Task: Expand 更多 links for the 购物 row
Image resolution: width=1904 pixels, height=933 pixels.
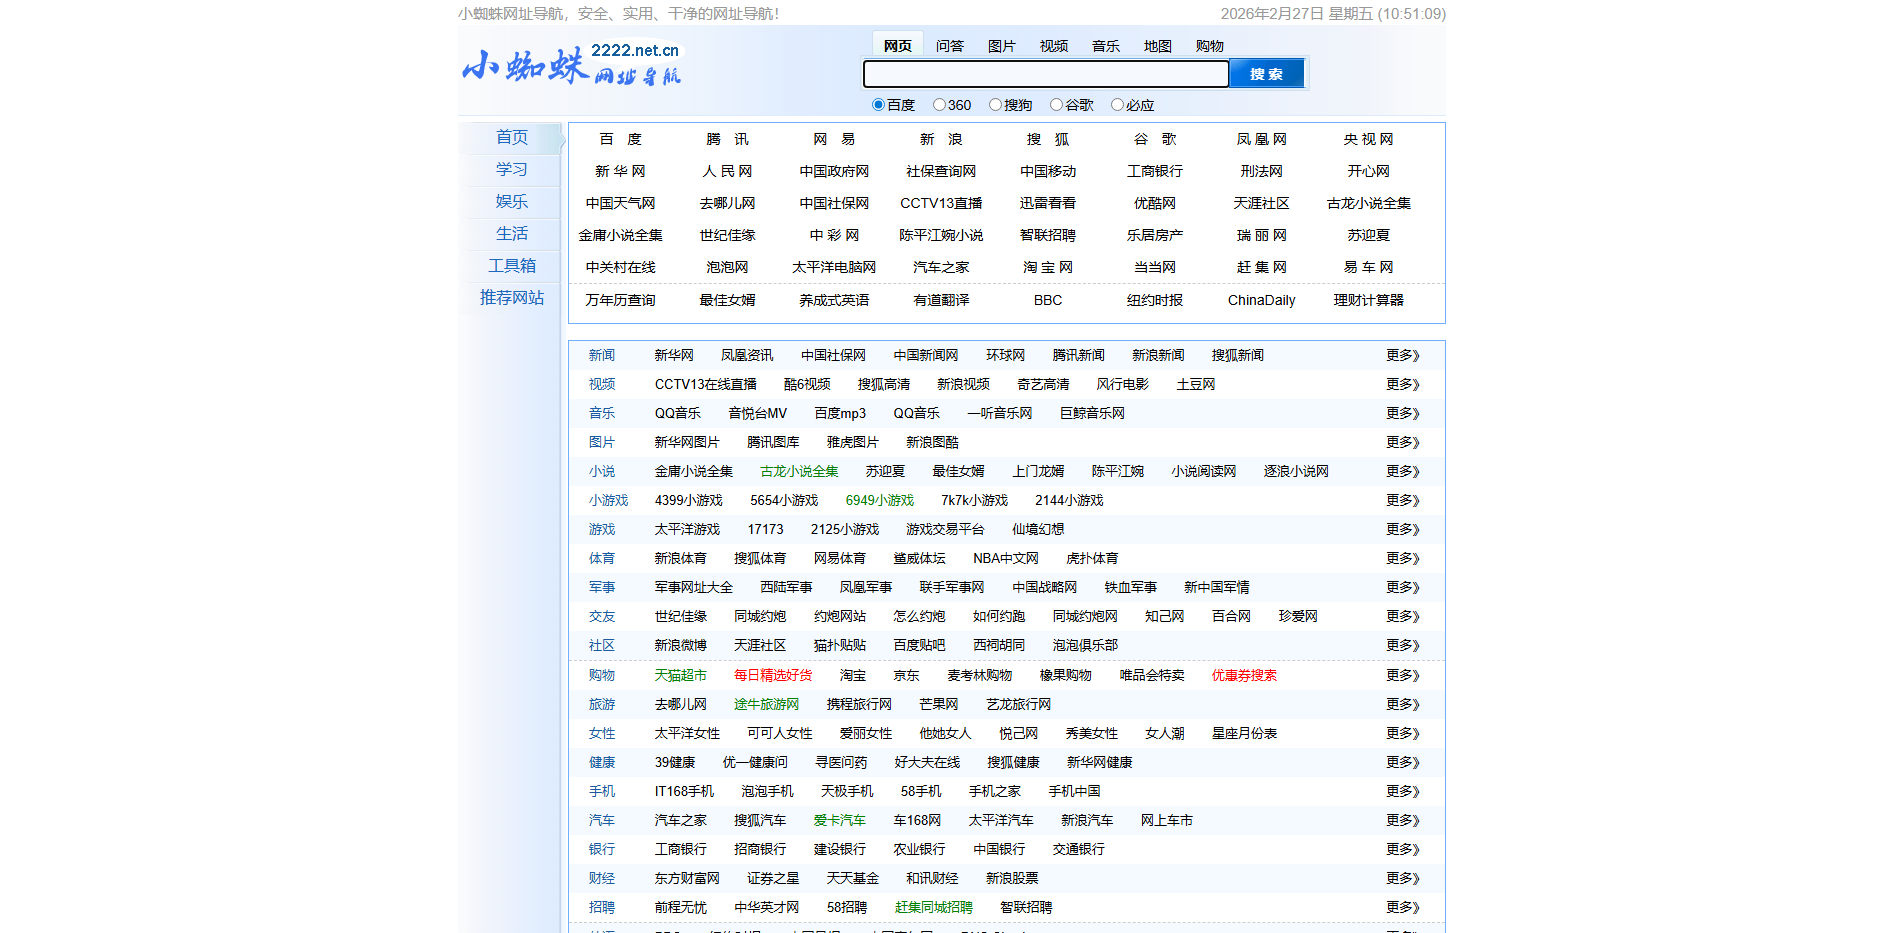Action: [x=1402, y=675]
